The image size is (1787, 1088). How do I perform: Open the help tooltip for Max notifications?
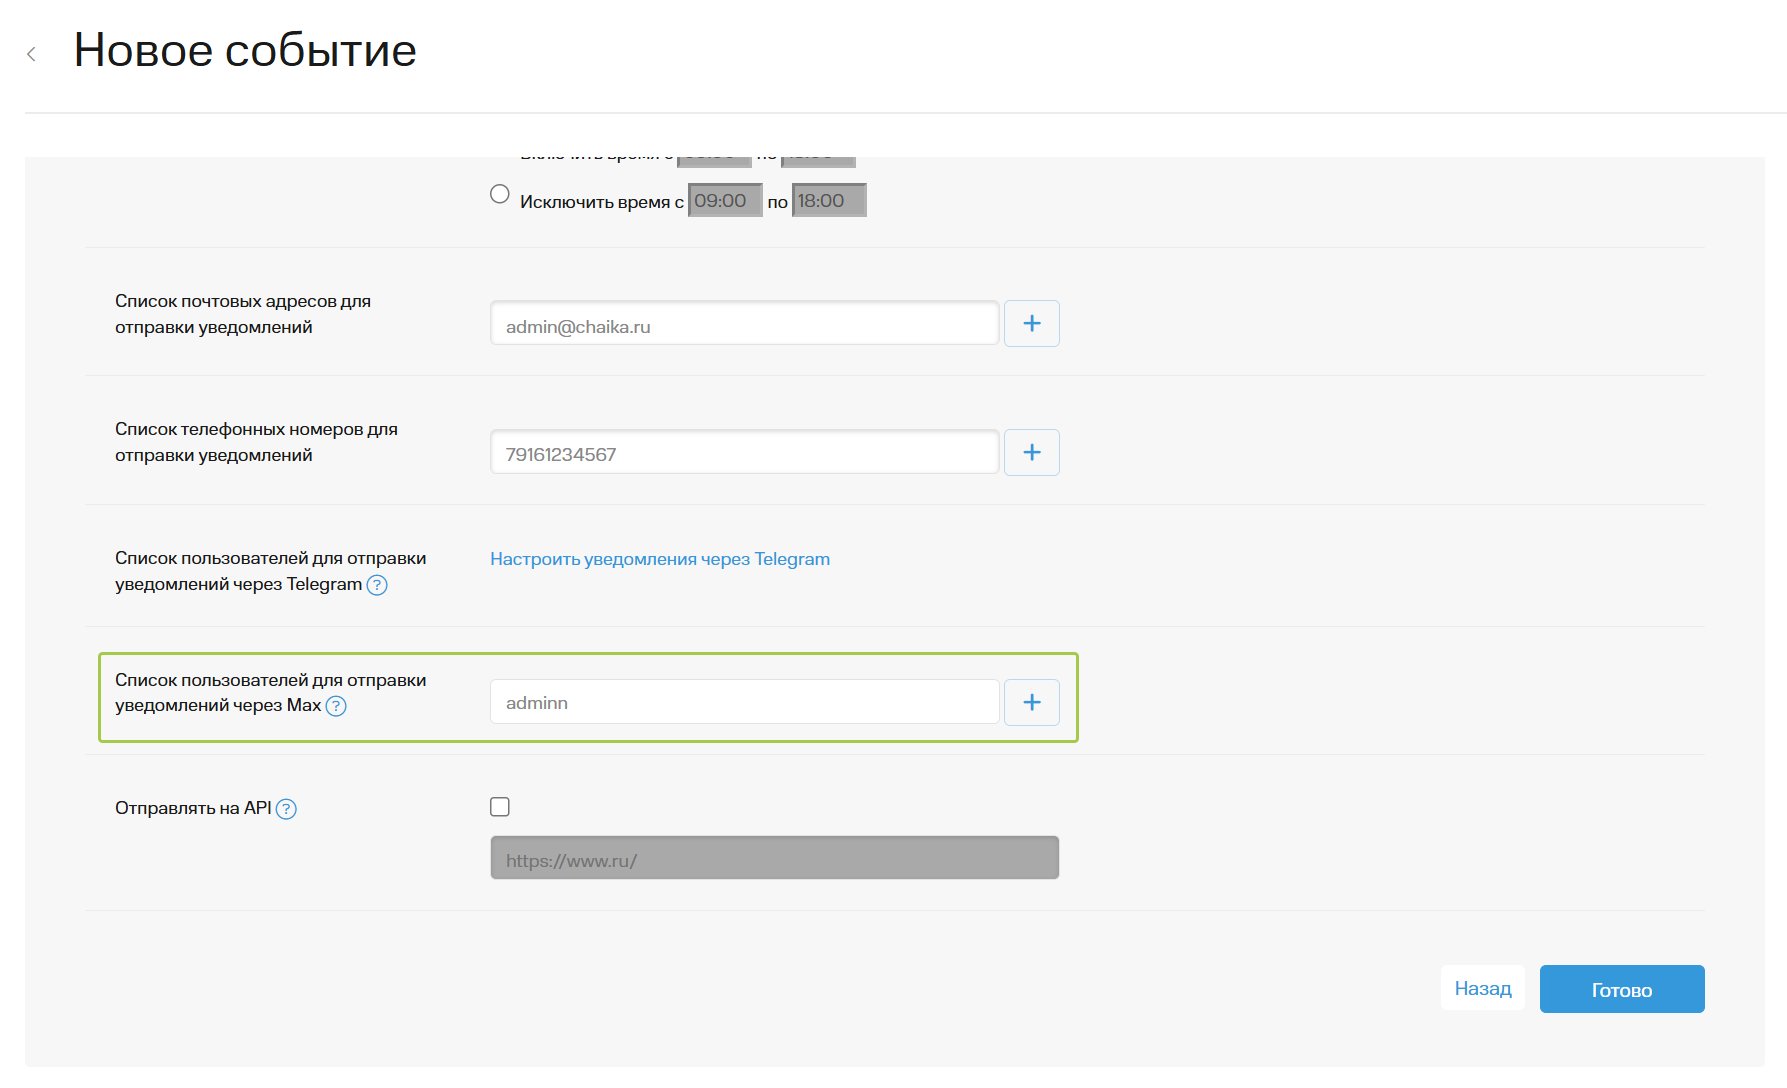point(336,707)
